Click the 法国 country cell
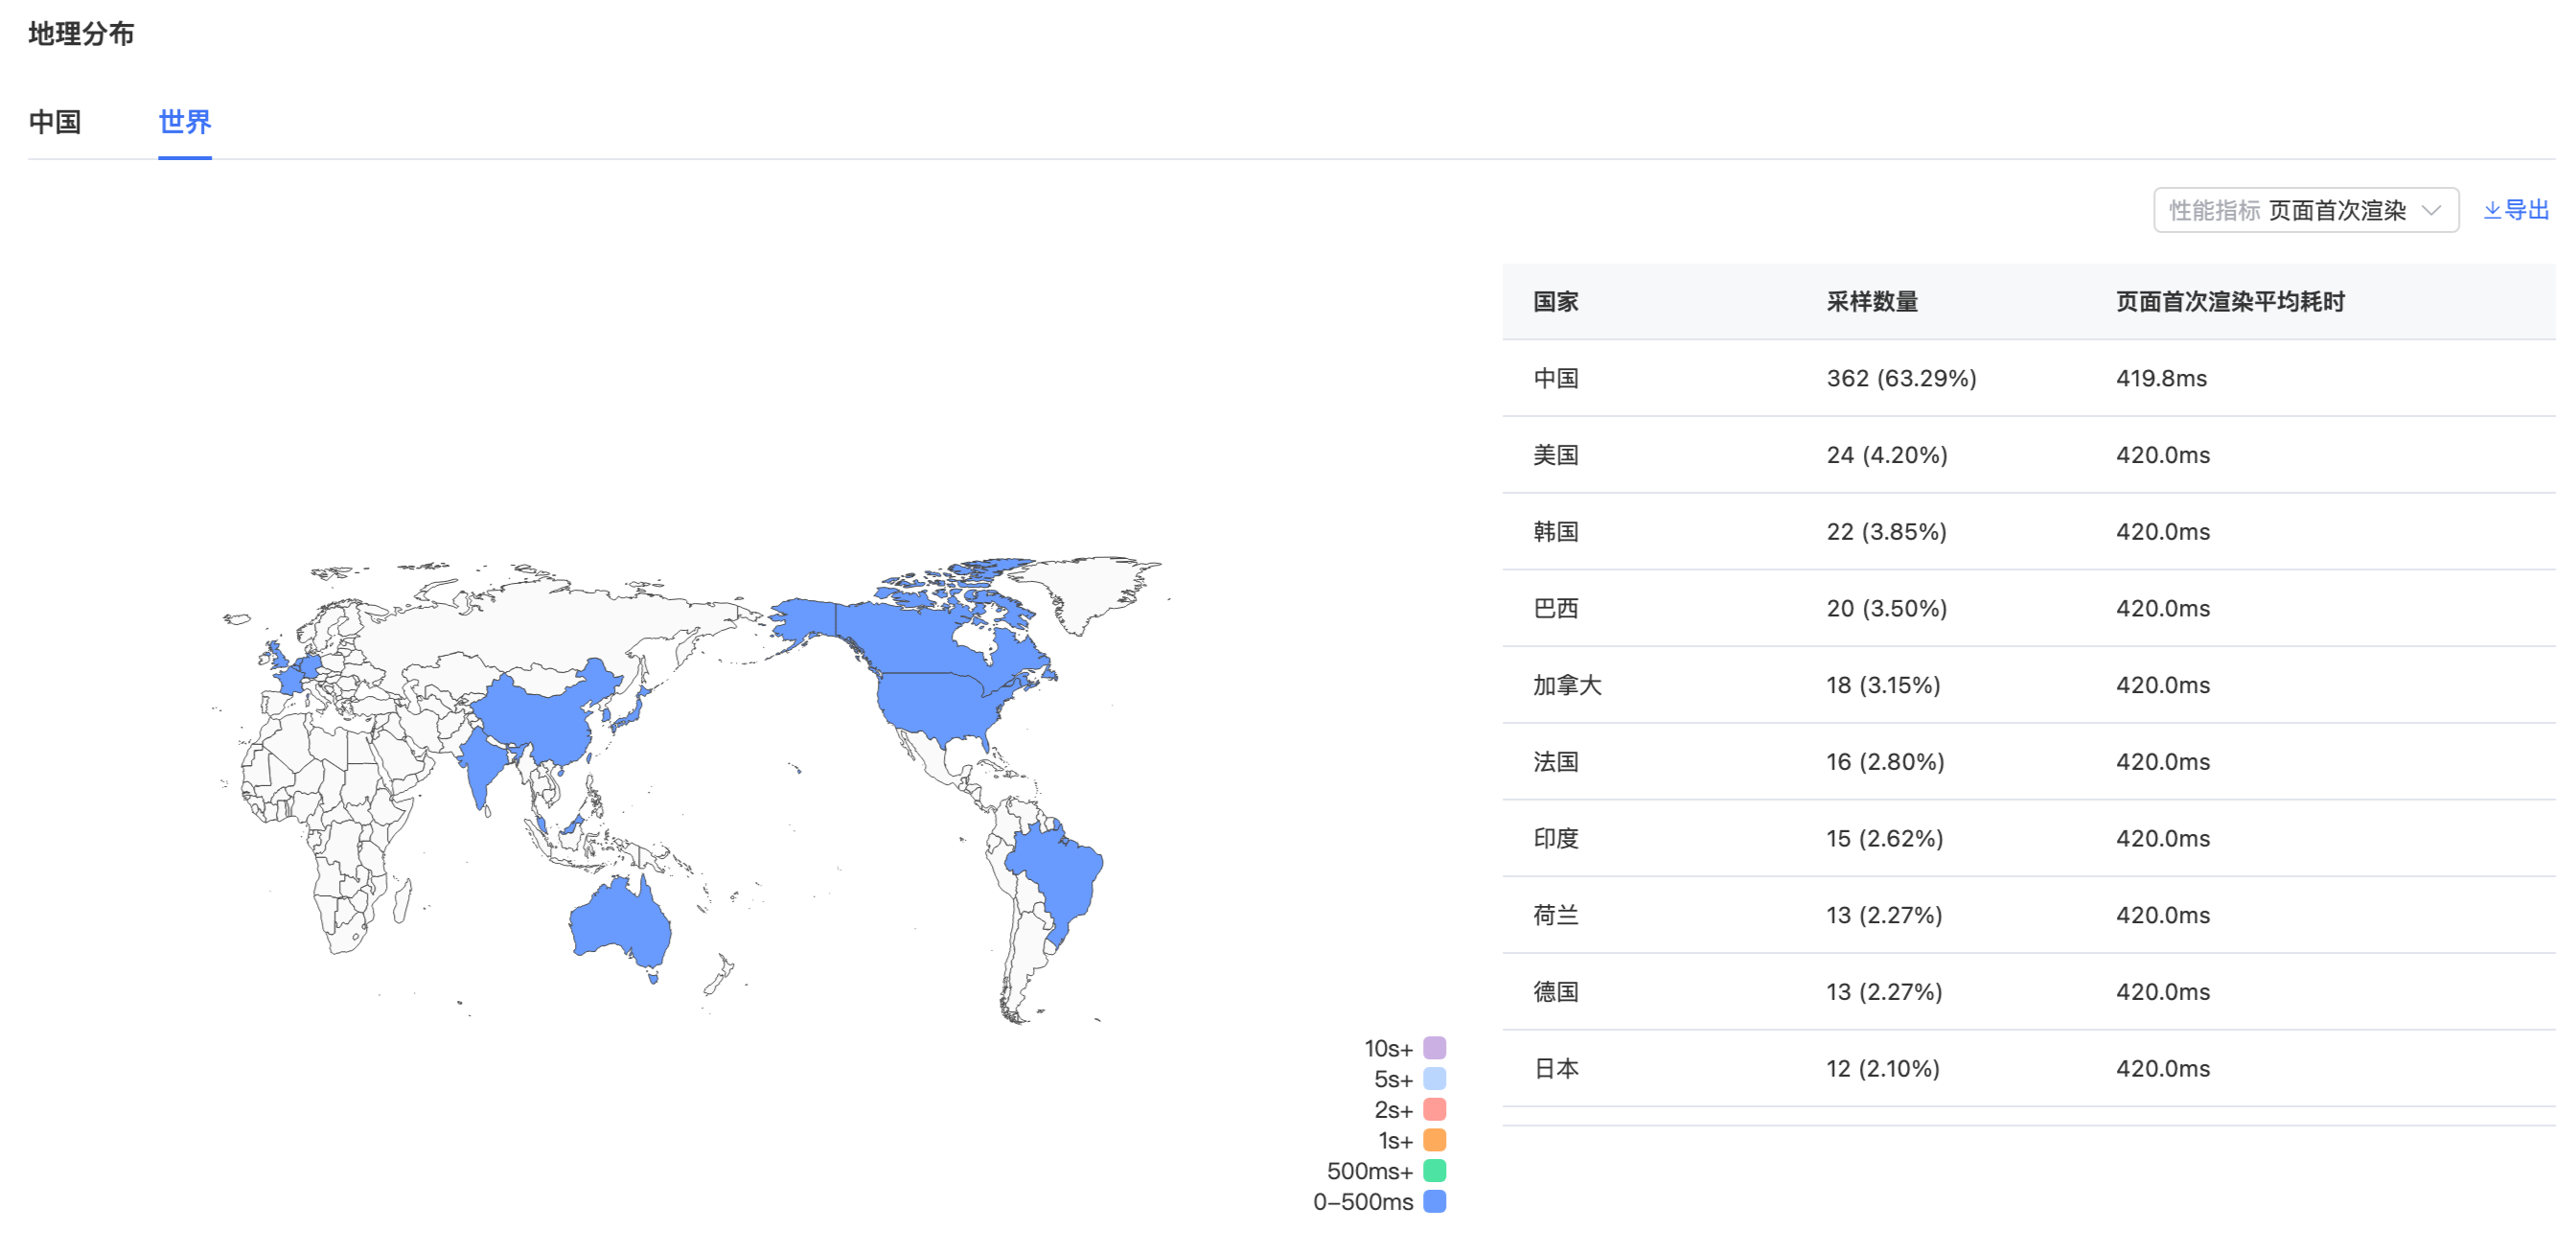 (x=1556, y=762)
